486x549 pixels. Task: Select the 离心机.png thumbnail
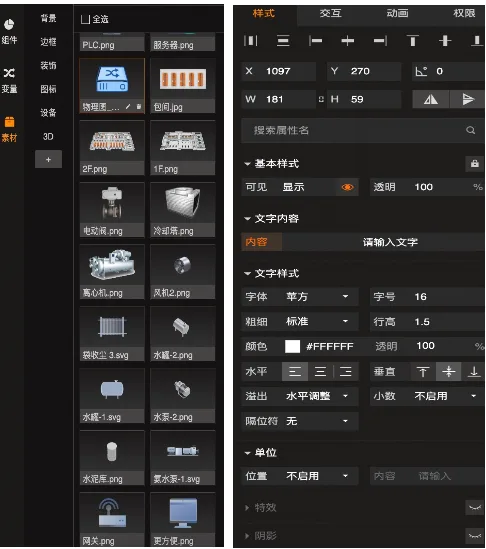pyautogui.click(x=112, y=272)
